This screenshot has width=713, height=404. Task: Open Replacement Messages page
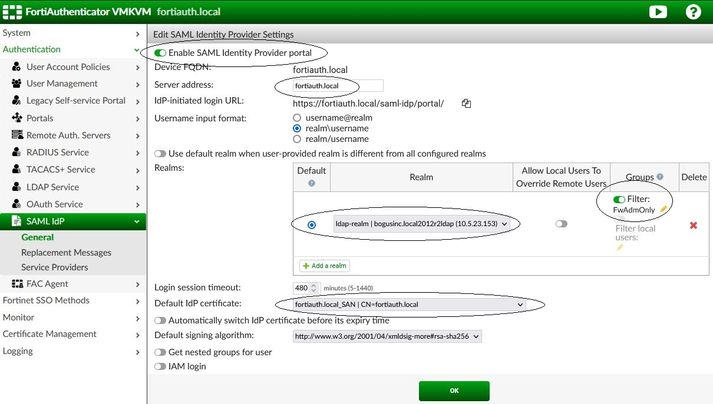pyautogui.click(x=66, y=252)
